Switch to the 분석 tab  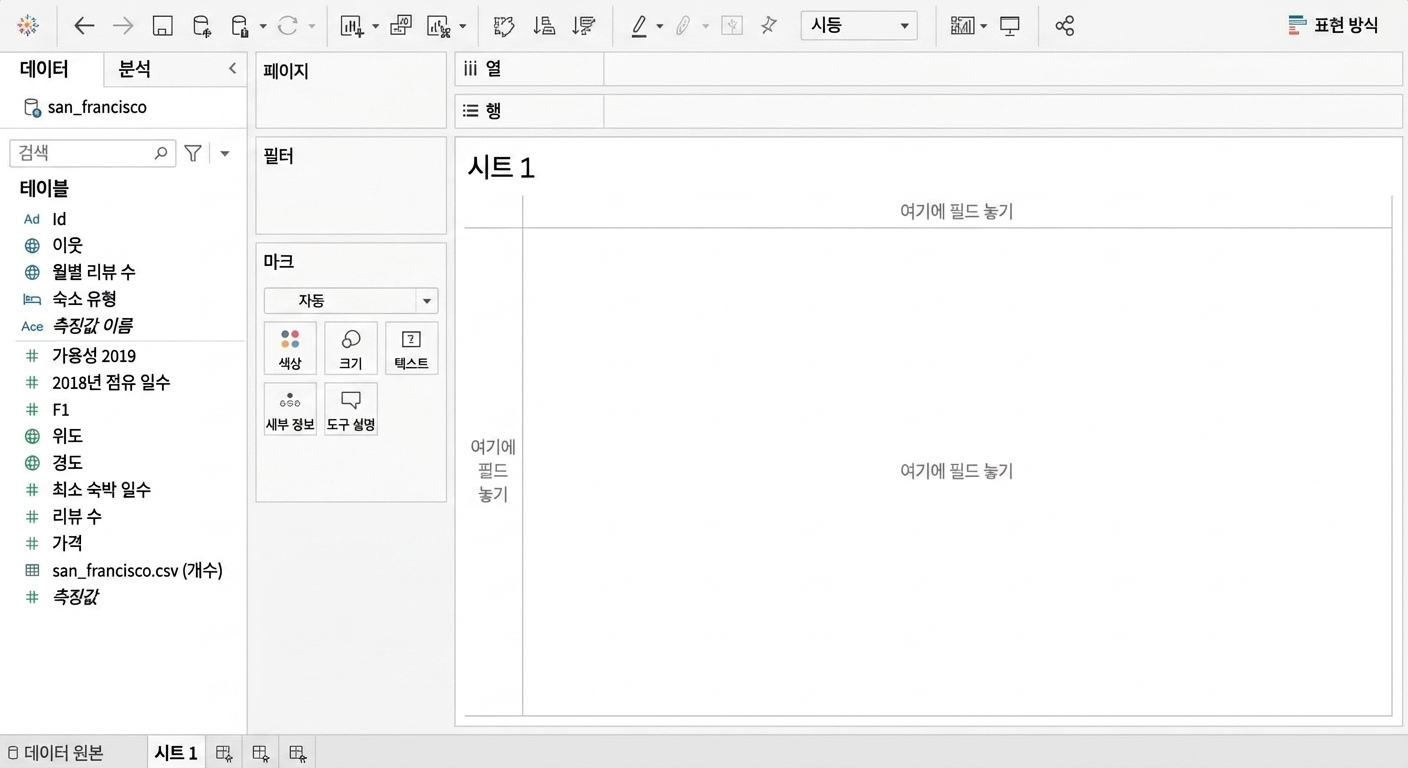[x=135, y=69]
